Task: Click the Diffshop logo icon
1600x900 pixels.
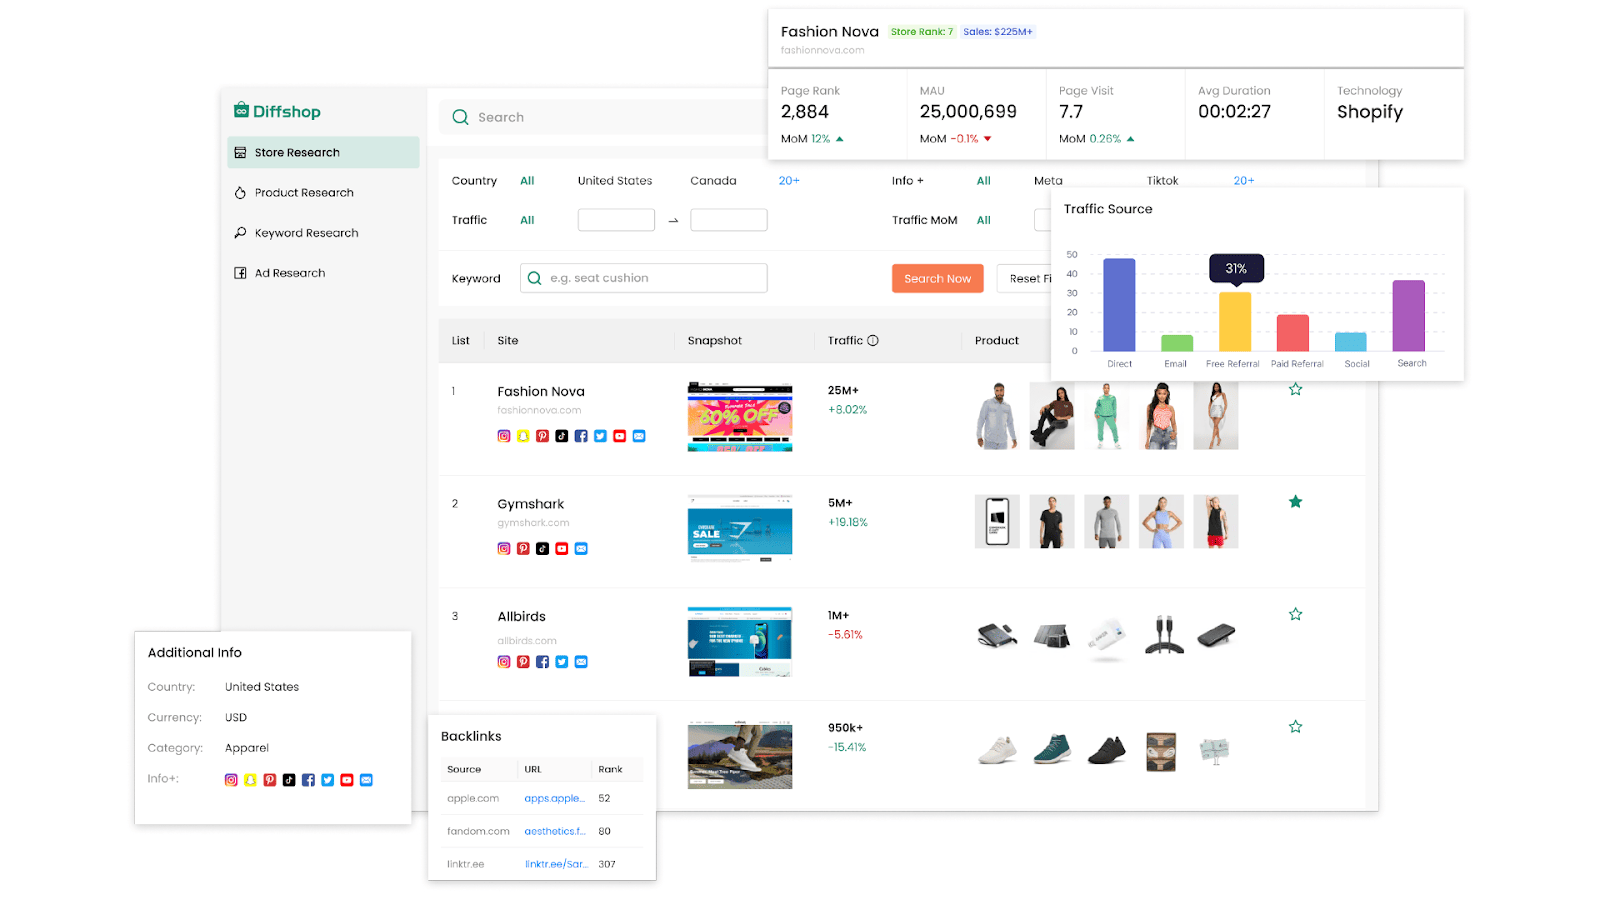Action: (241, 111)
